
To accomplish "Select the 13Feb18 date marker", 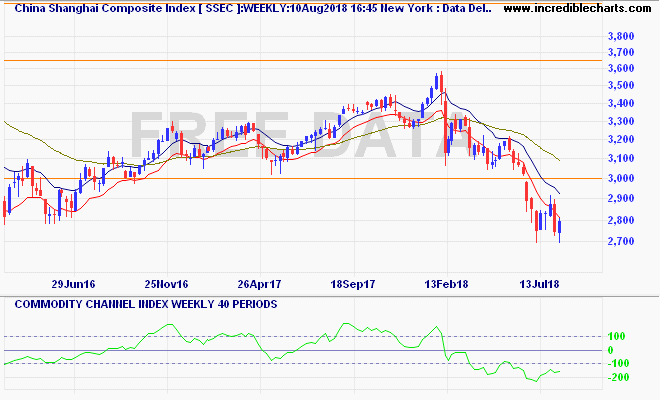I will tap(447, 284).
